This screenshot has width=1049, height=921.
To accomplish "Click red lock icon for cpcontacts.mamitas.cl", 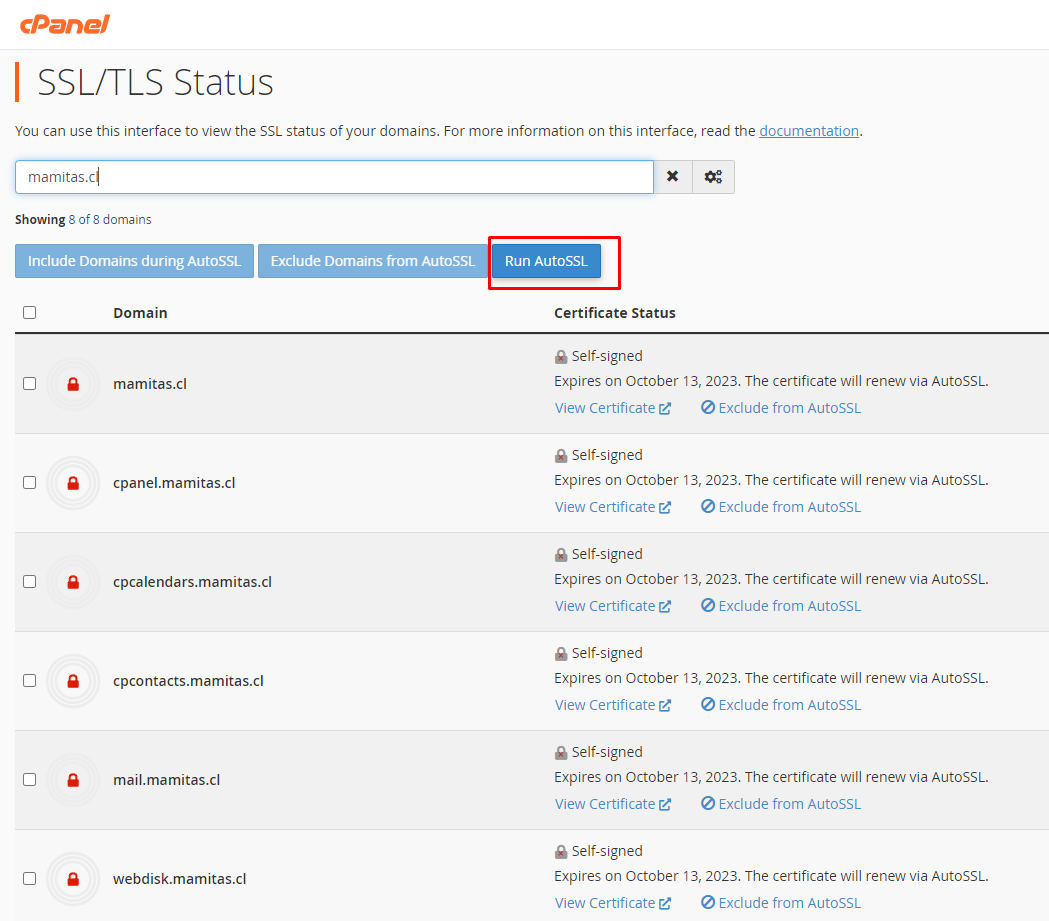I will point(73,681).
